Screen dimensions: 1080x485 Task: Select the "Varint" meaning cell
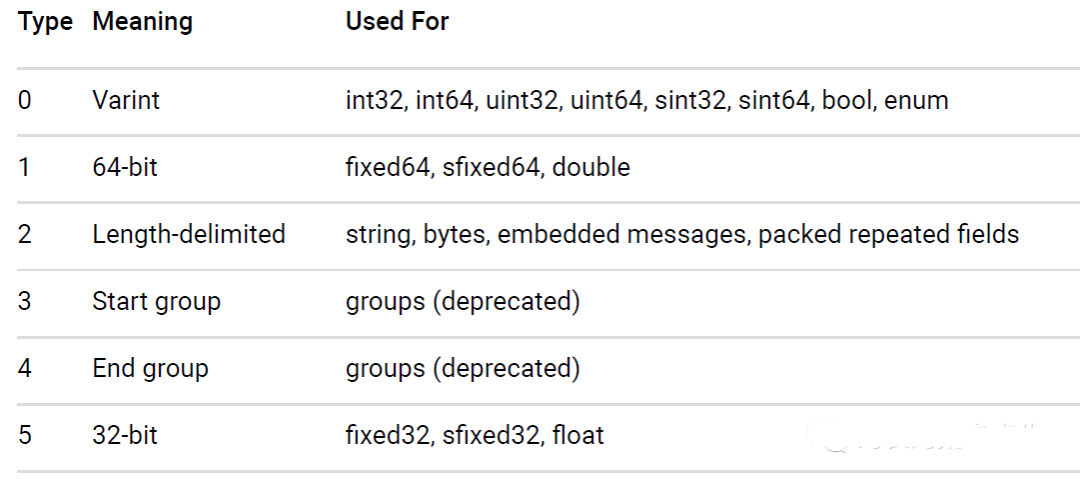(x=126, y=101)
